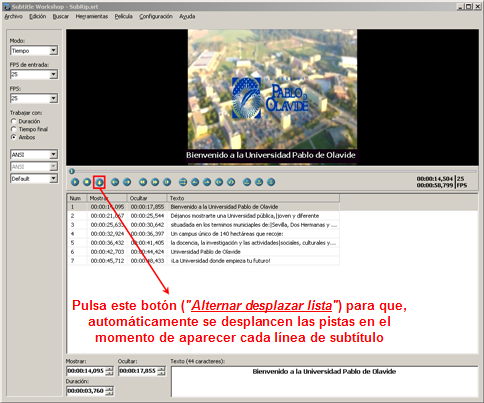Click the Mostrar time field 00:00:14,095

pyautogui.click(x=86, y=371)
